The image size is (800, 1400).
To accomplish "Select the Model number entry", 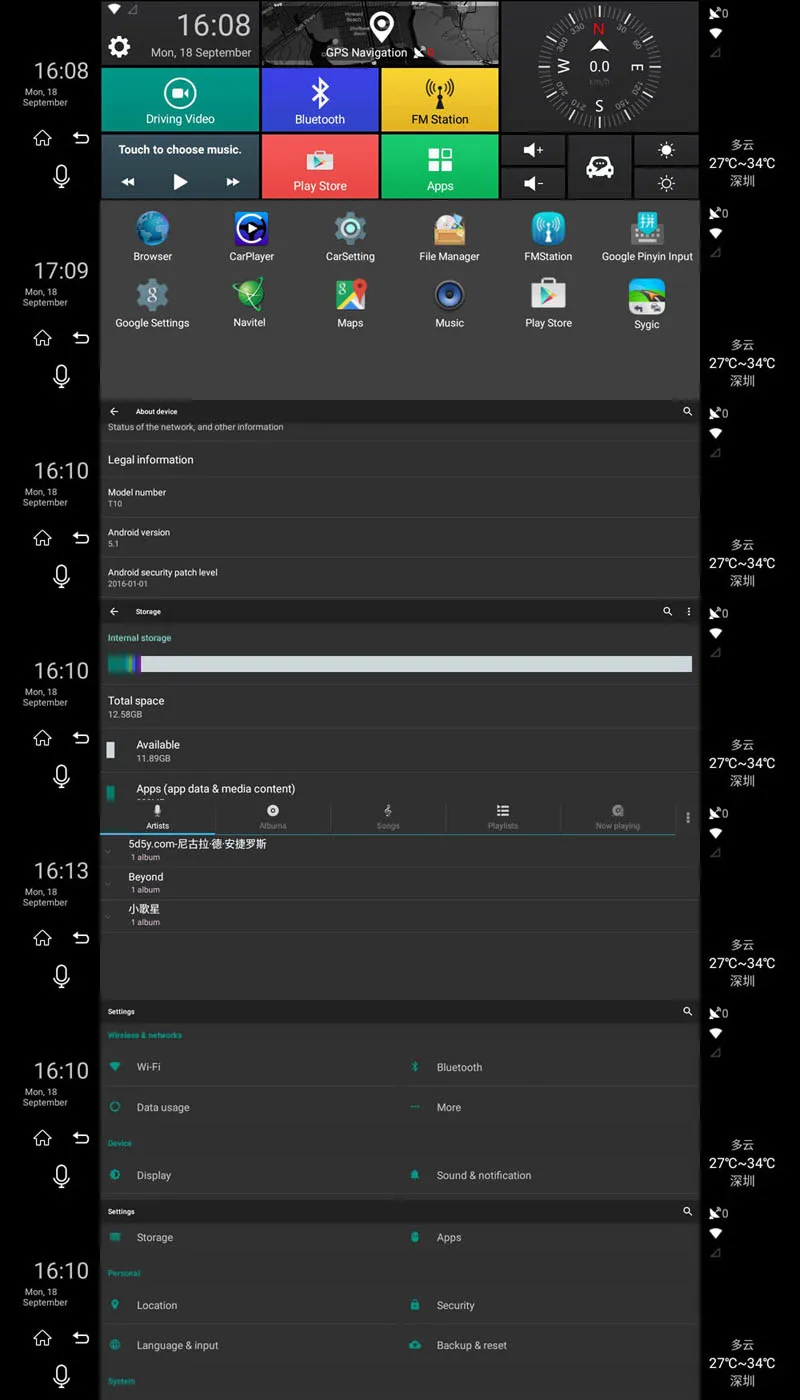I will (399, 497).
